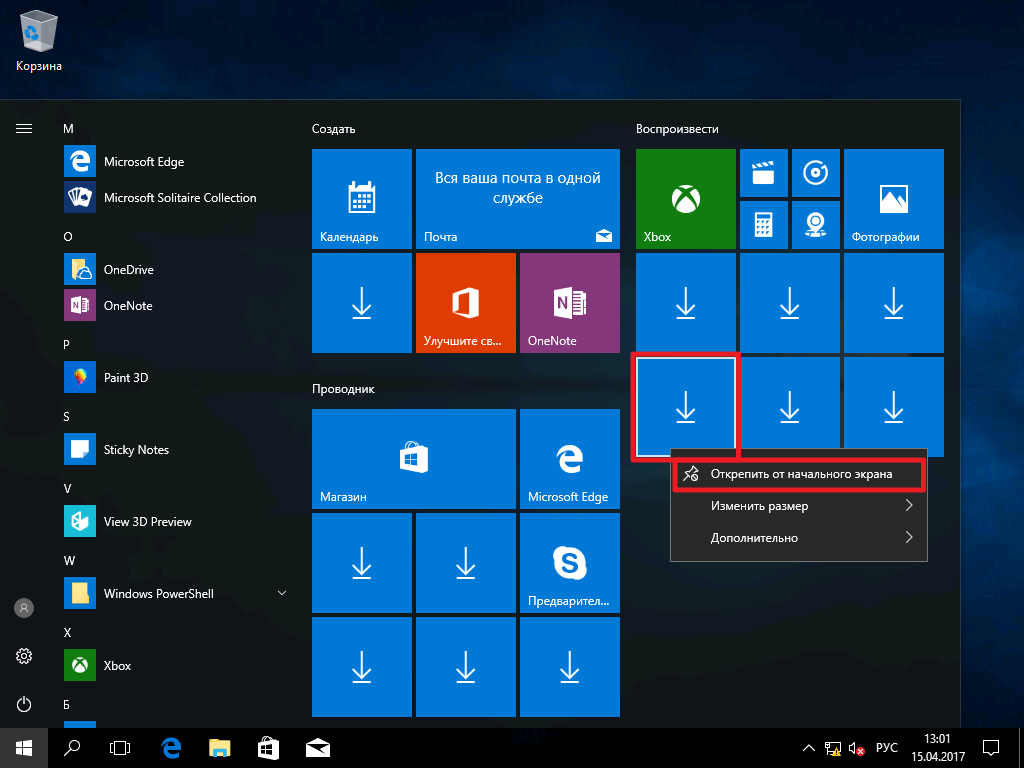Click the Power button in Start sidebar

click(x=24, y=704)
